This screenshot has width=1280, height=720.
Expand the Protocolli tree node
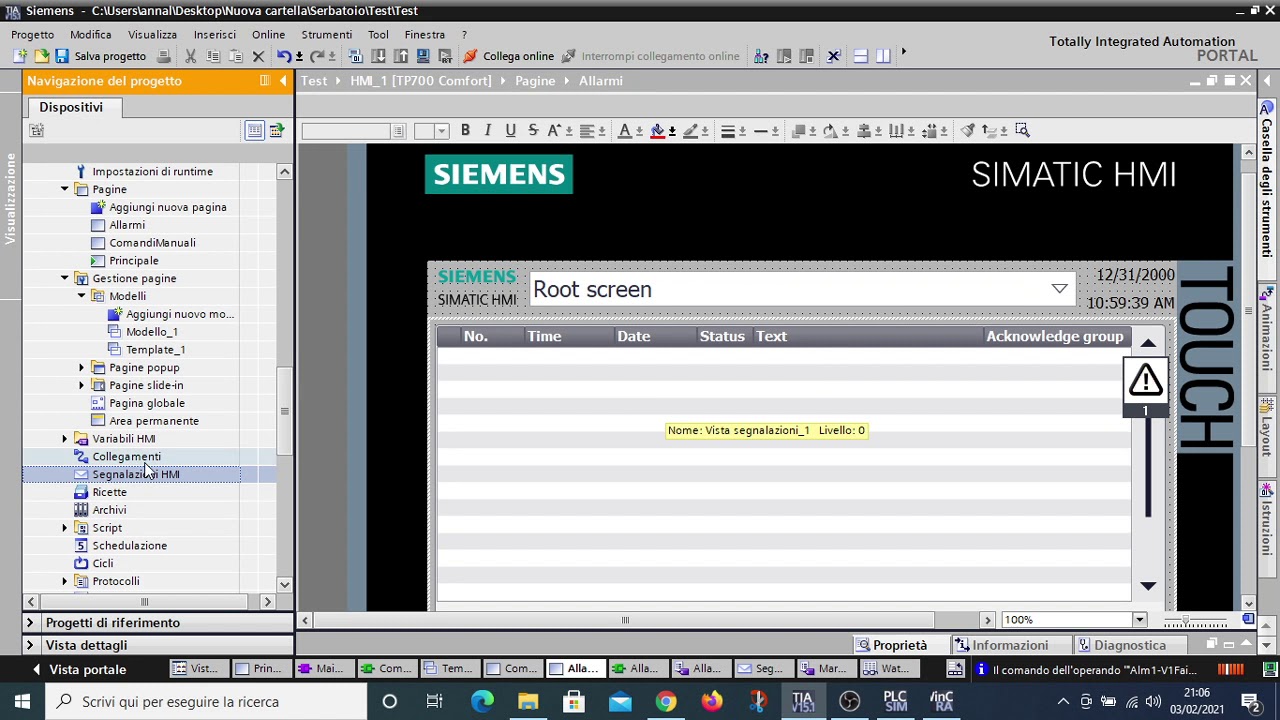pos(65,581)
